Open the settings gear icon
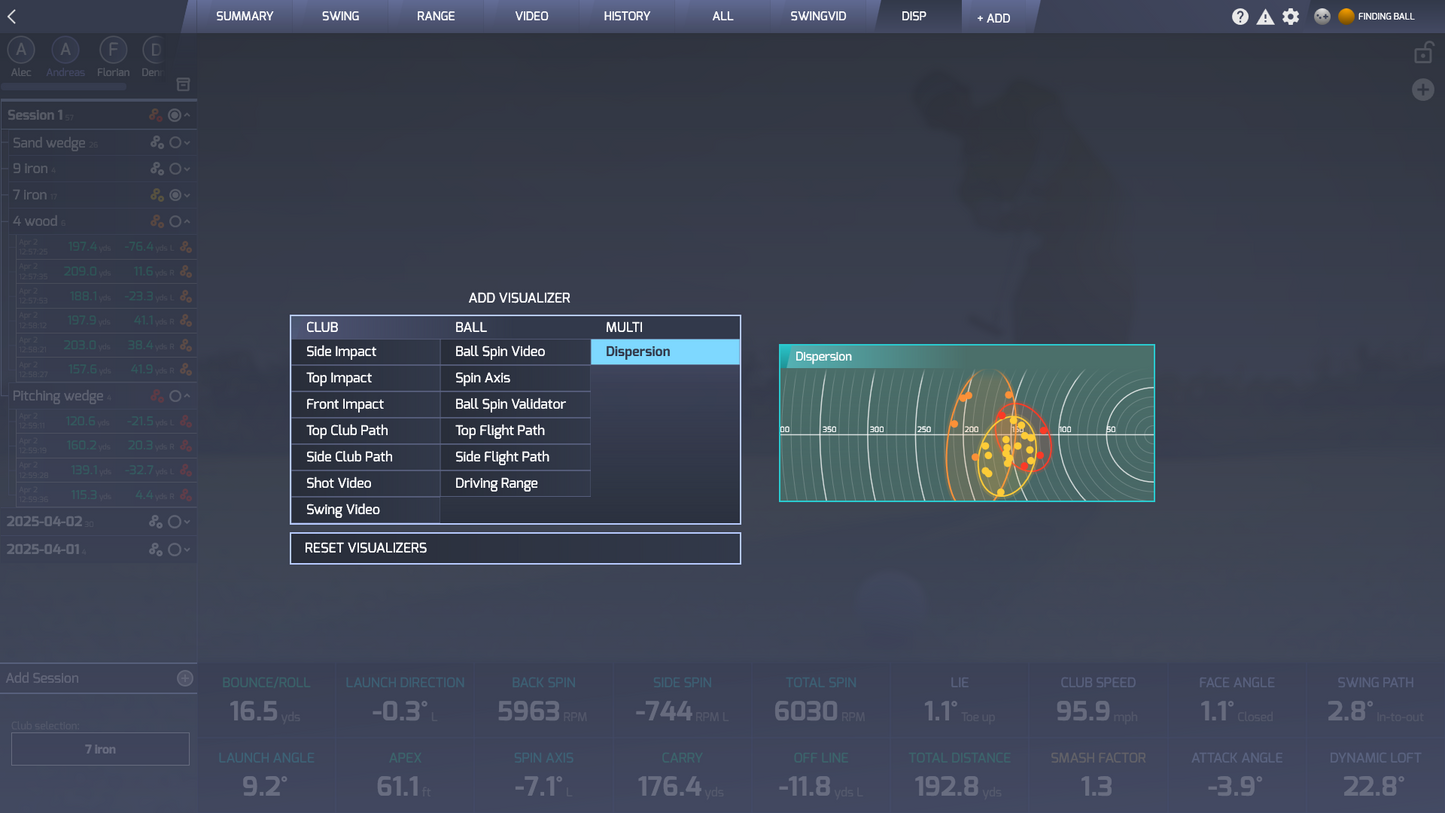The image size is (1445, 813). (x=1290, y=16)
